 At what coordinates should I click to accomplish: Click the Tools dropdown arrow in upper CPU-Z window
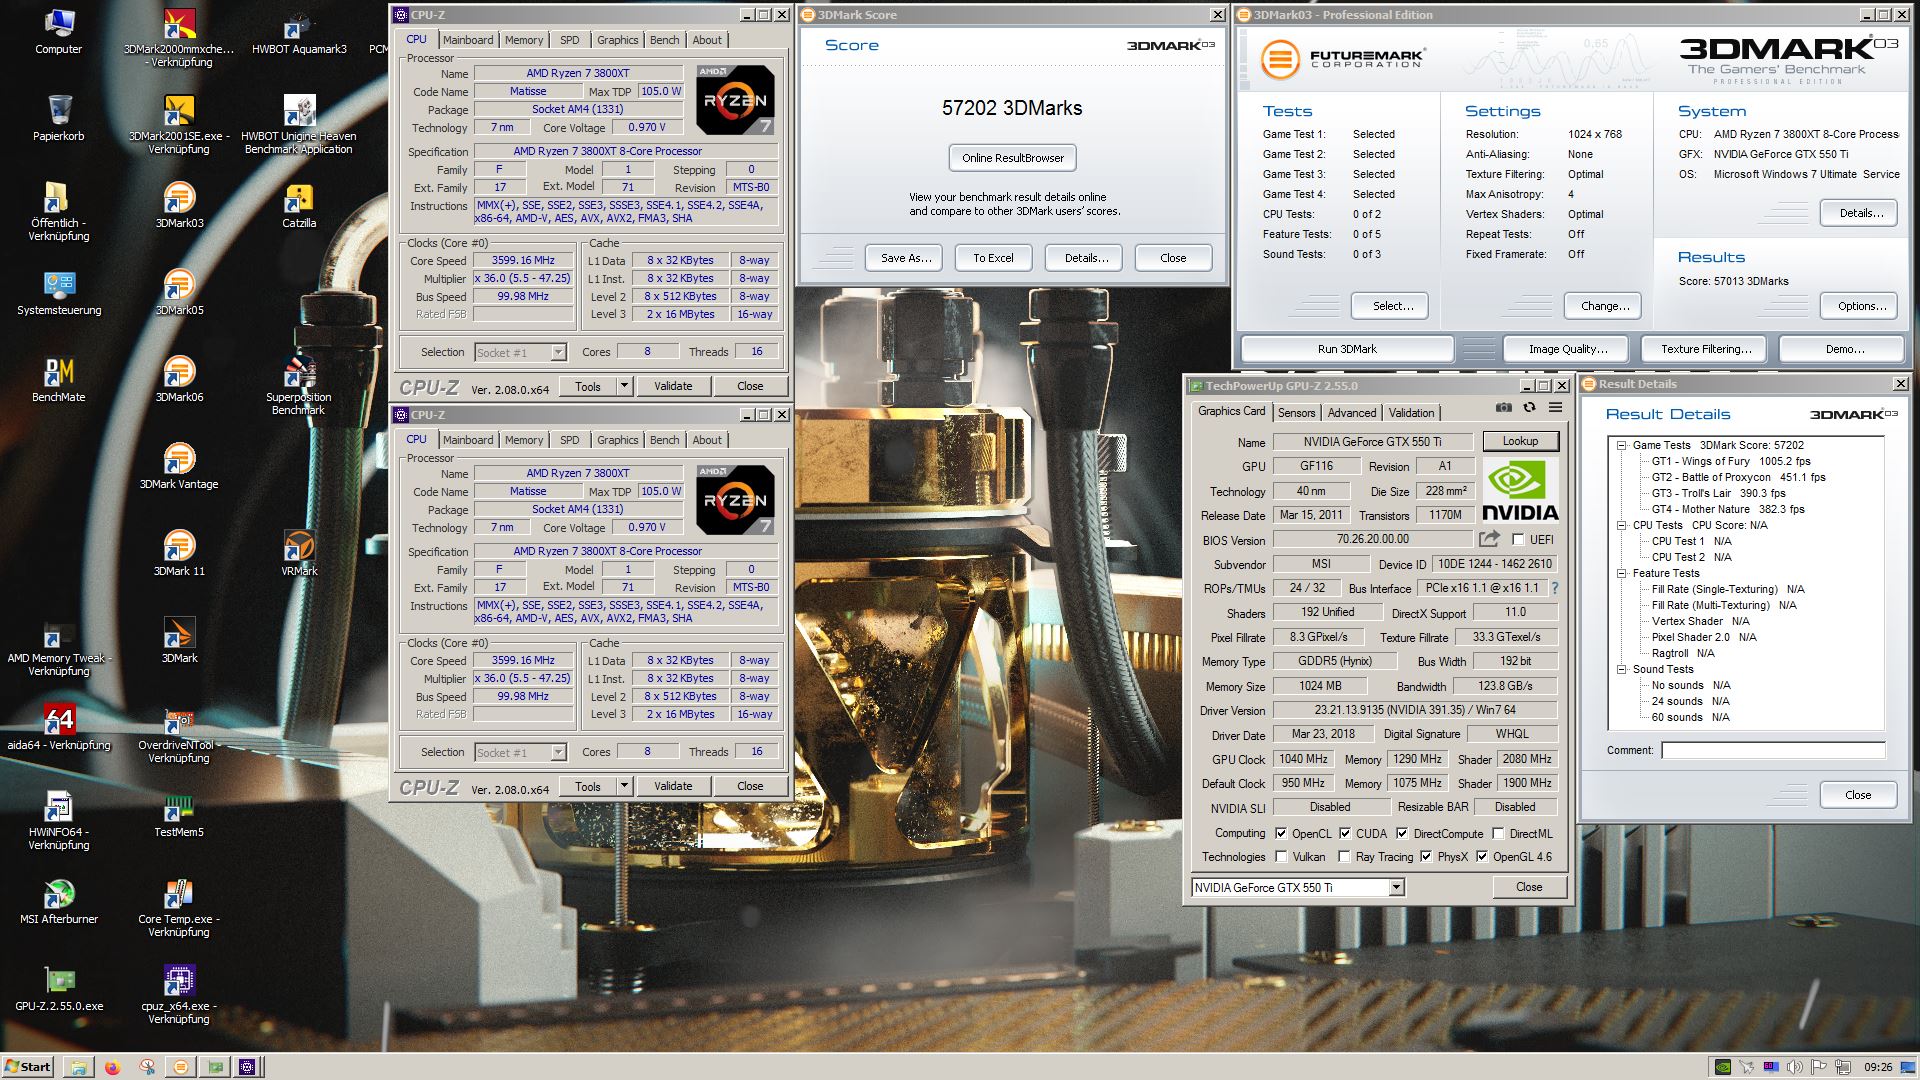[624, 386]
